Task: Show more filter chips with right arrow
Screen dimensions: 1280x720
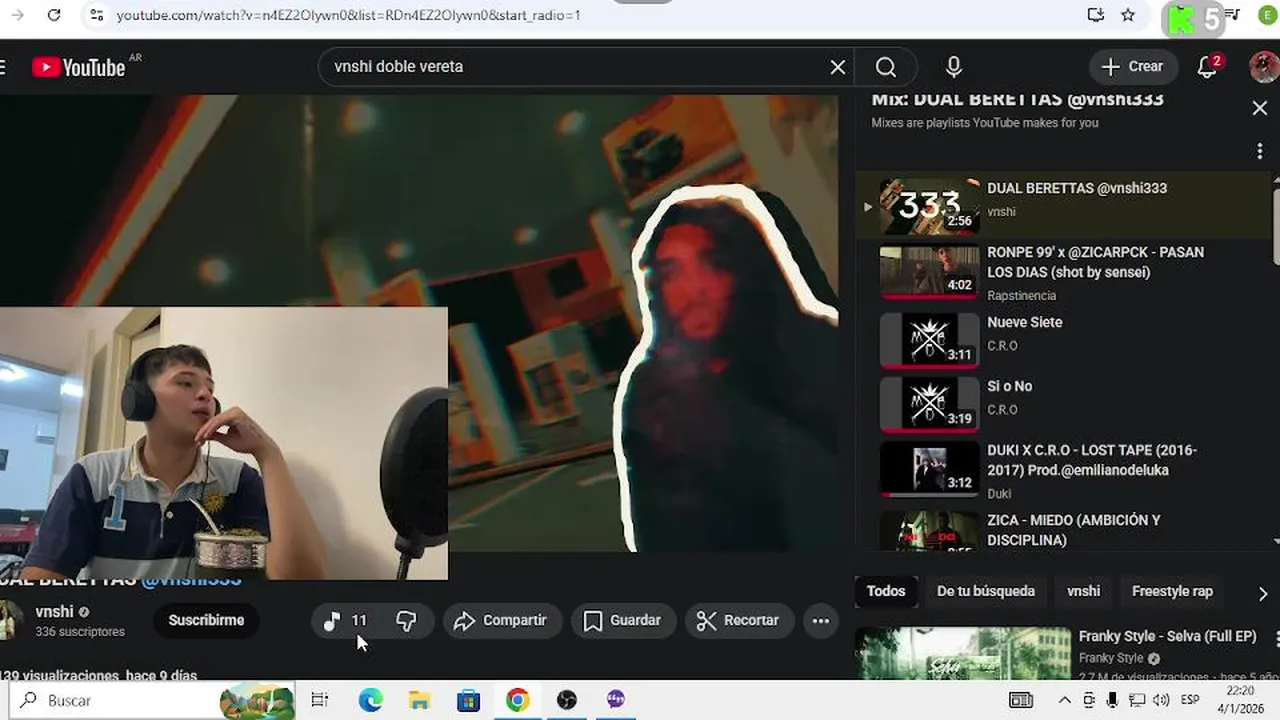Action: click(x=1262, y=593)
